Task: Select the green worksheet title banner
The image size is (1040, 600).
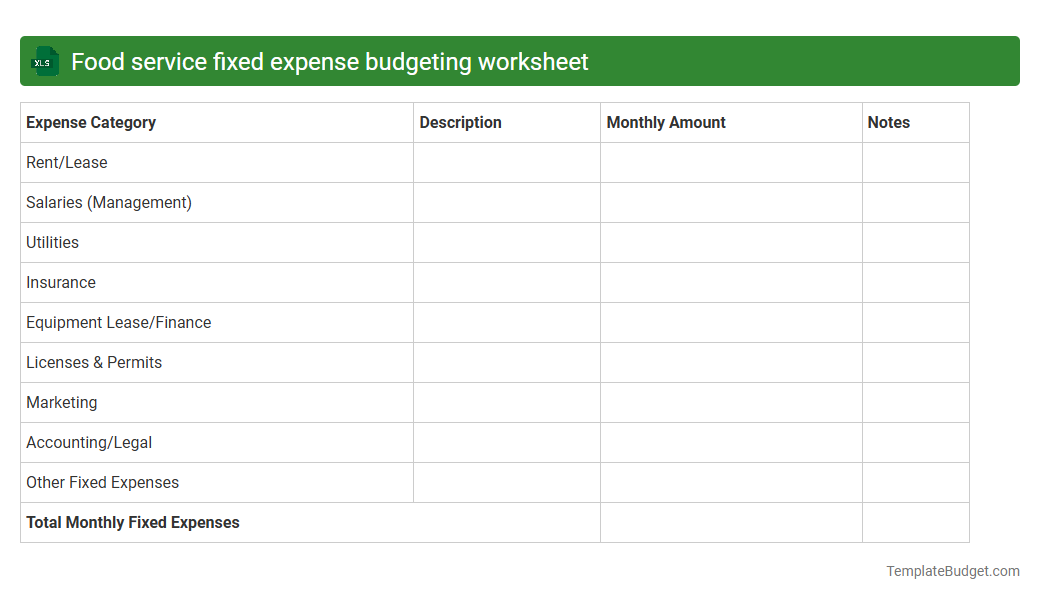Action: 520,61
